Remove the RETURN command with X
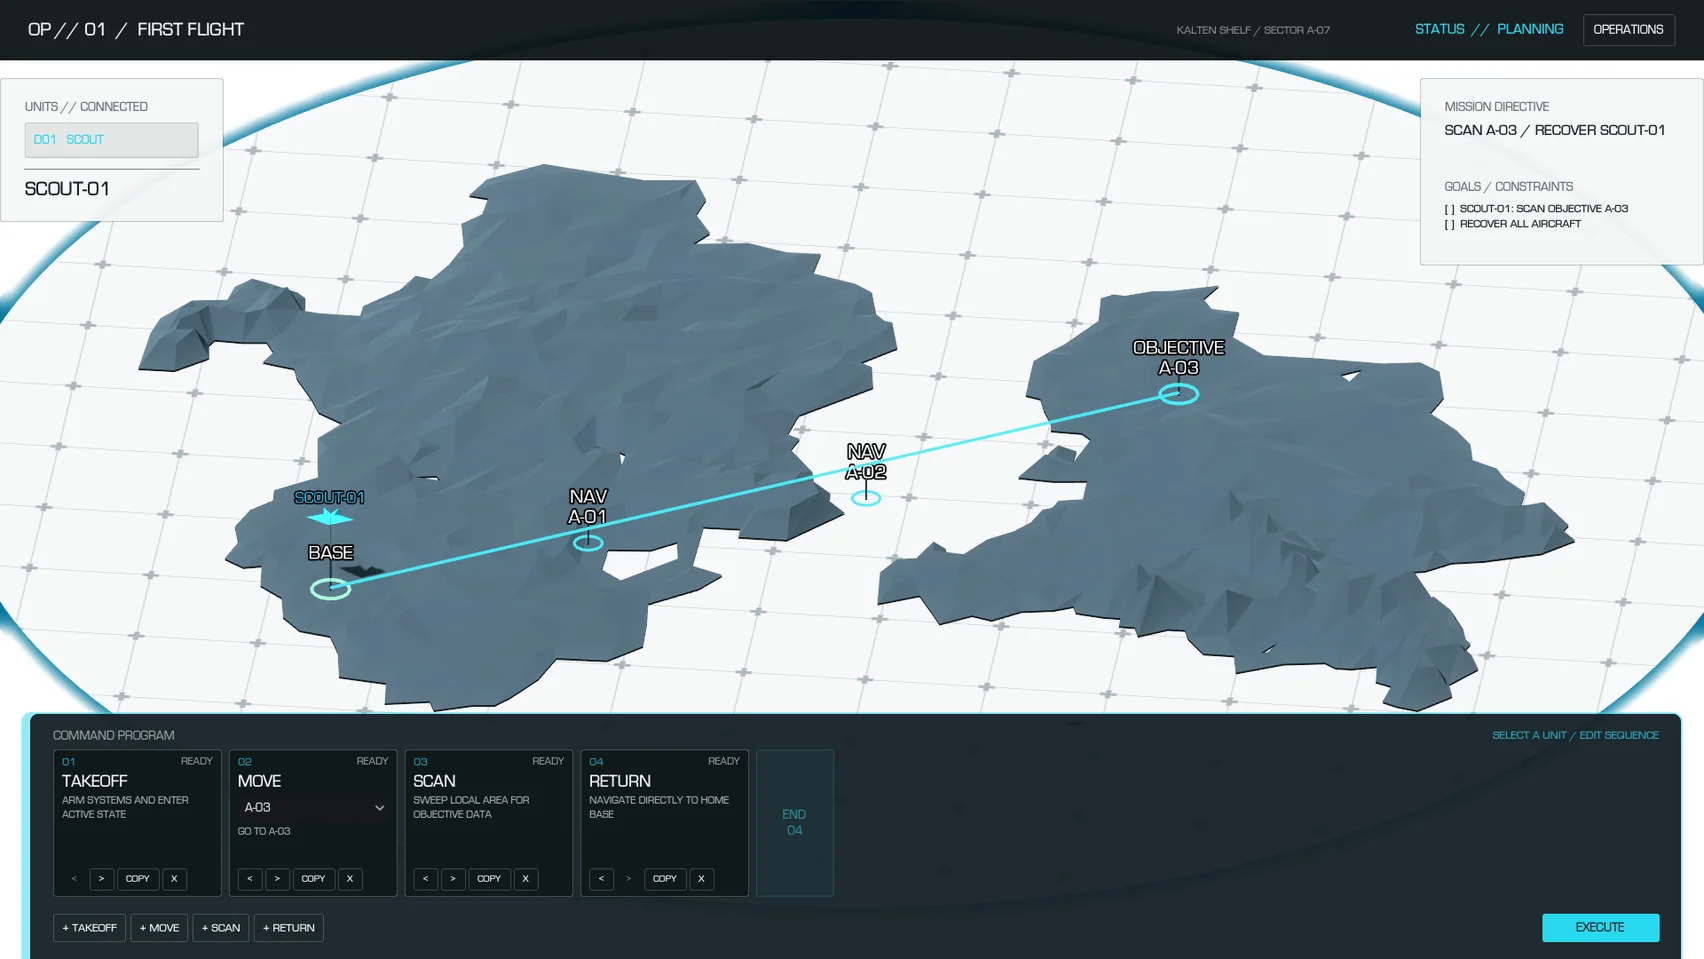The height and width of the screenshot is (959, 1704). pyautogui.click(x=702, y=879)
